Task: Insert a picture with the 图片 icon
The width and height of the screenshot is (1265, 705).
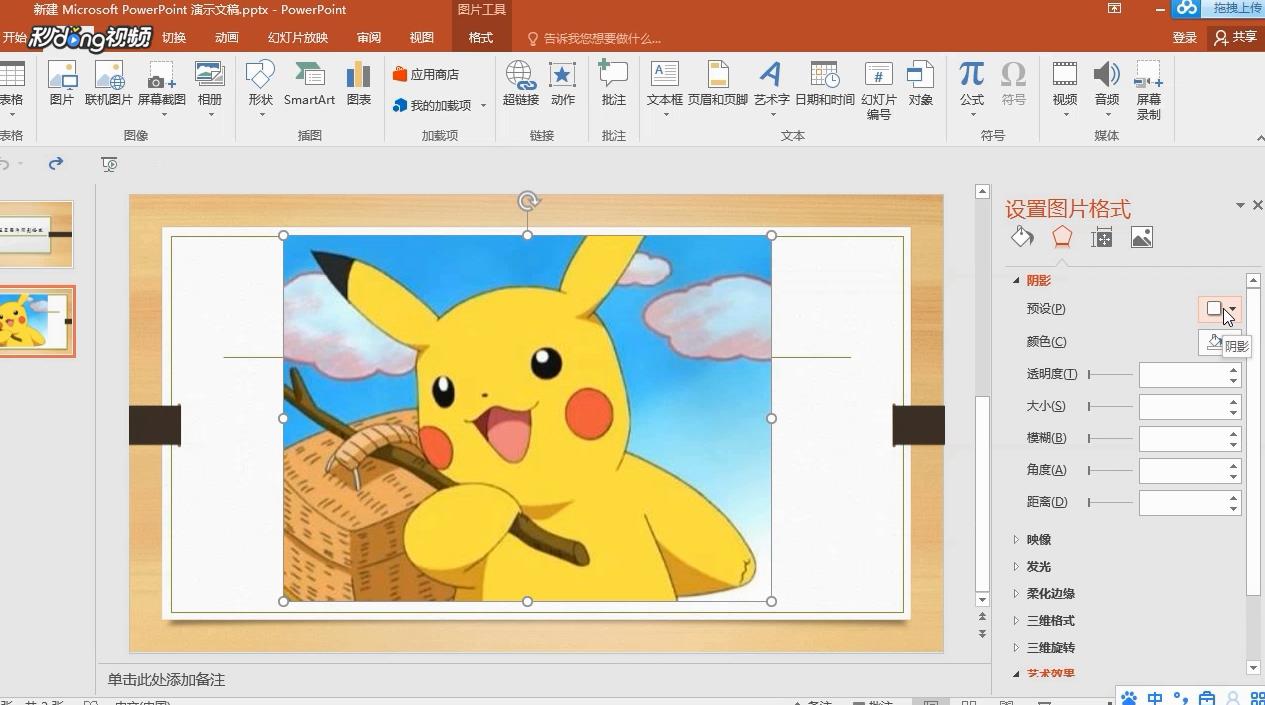Action: coord(62,84)
